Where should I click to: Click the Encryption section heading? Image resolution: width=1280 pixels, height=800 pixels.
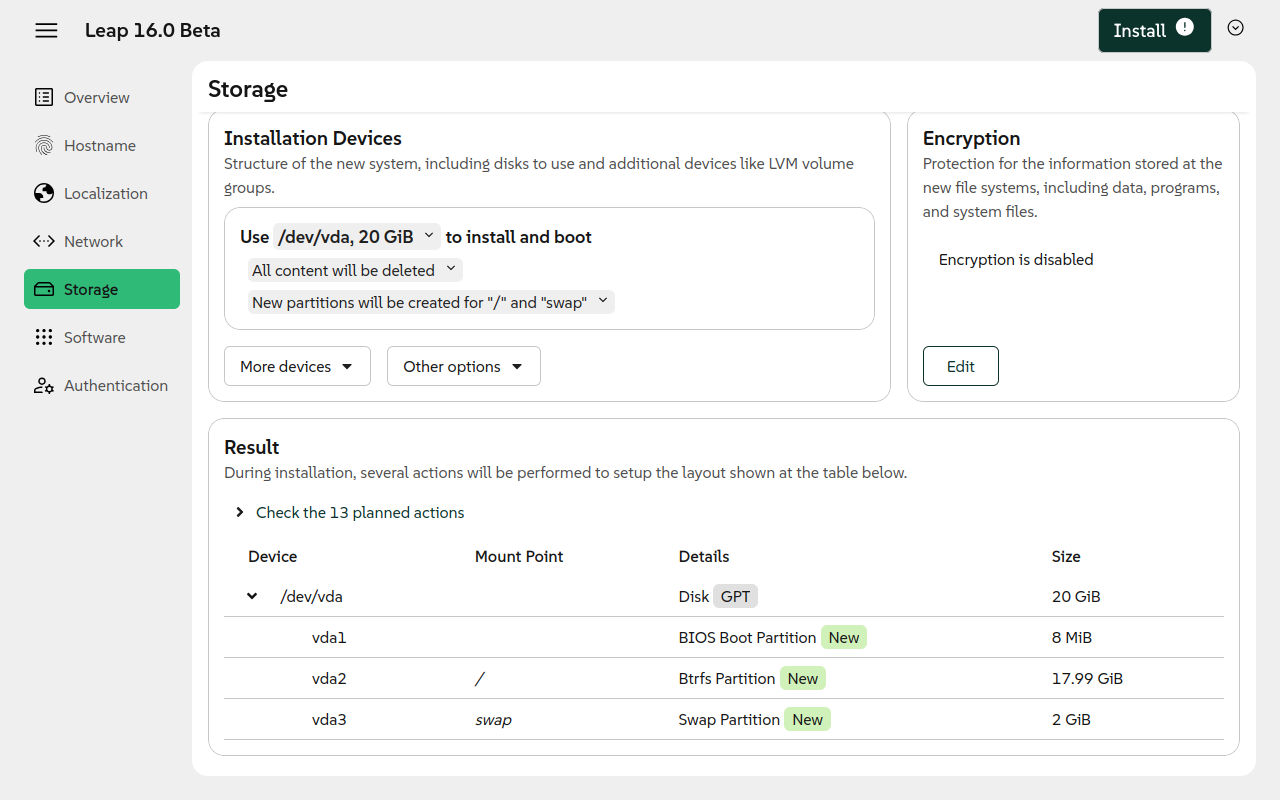pos(971,138)
